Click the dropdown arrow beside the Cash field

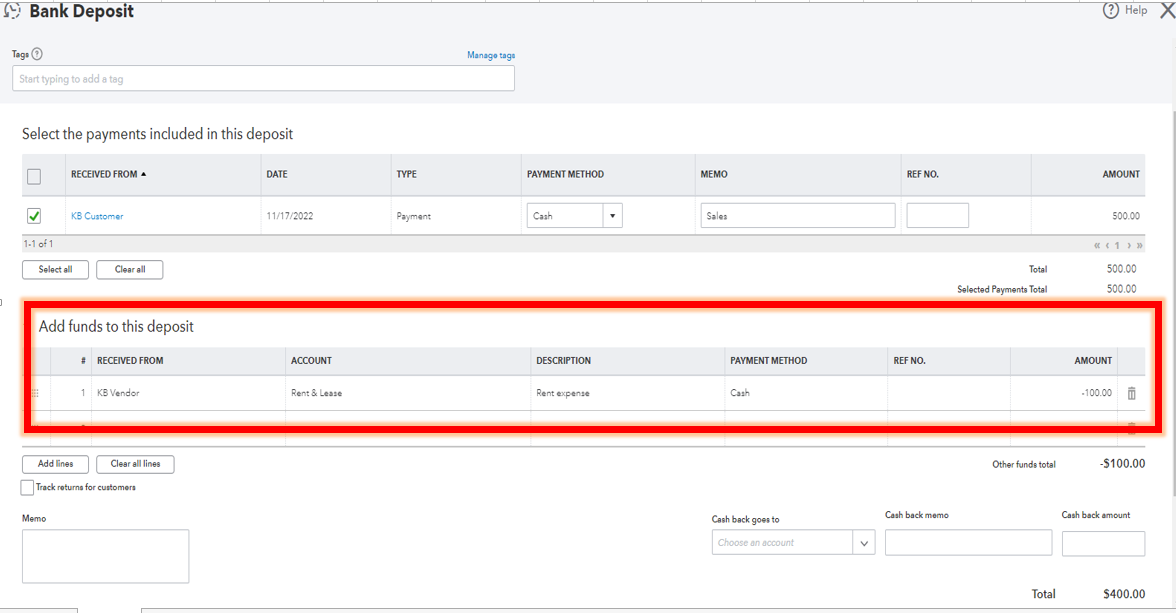[612, 214]
